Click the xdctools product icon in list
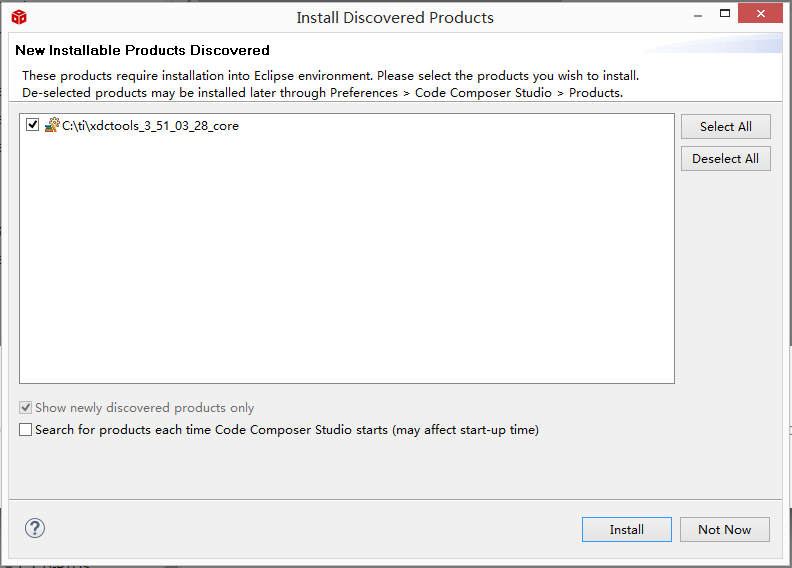This screenshot has height=568, width=792. 52,125
